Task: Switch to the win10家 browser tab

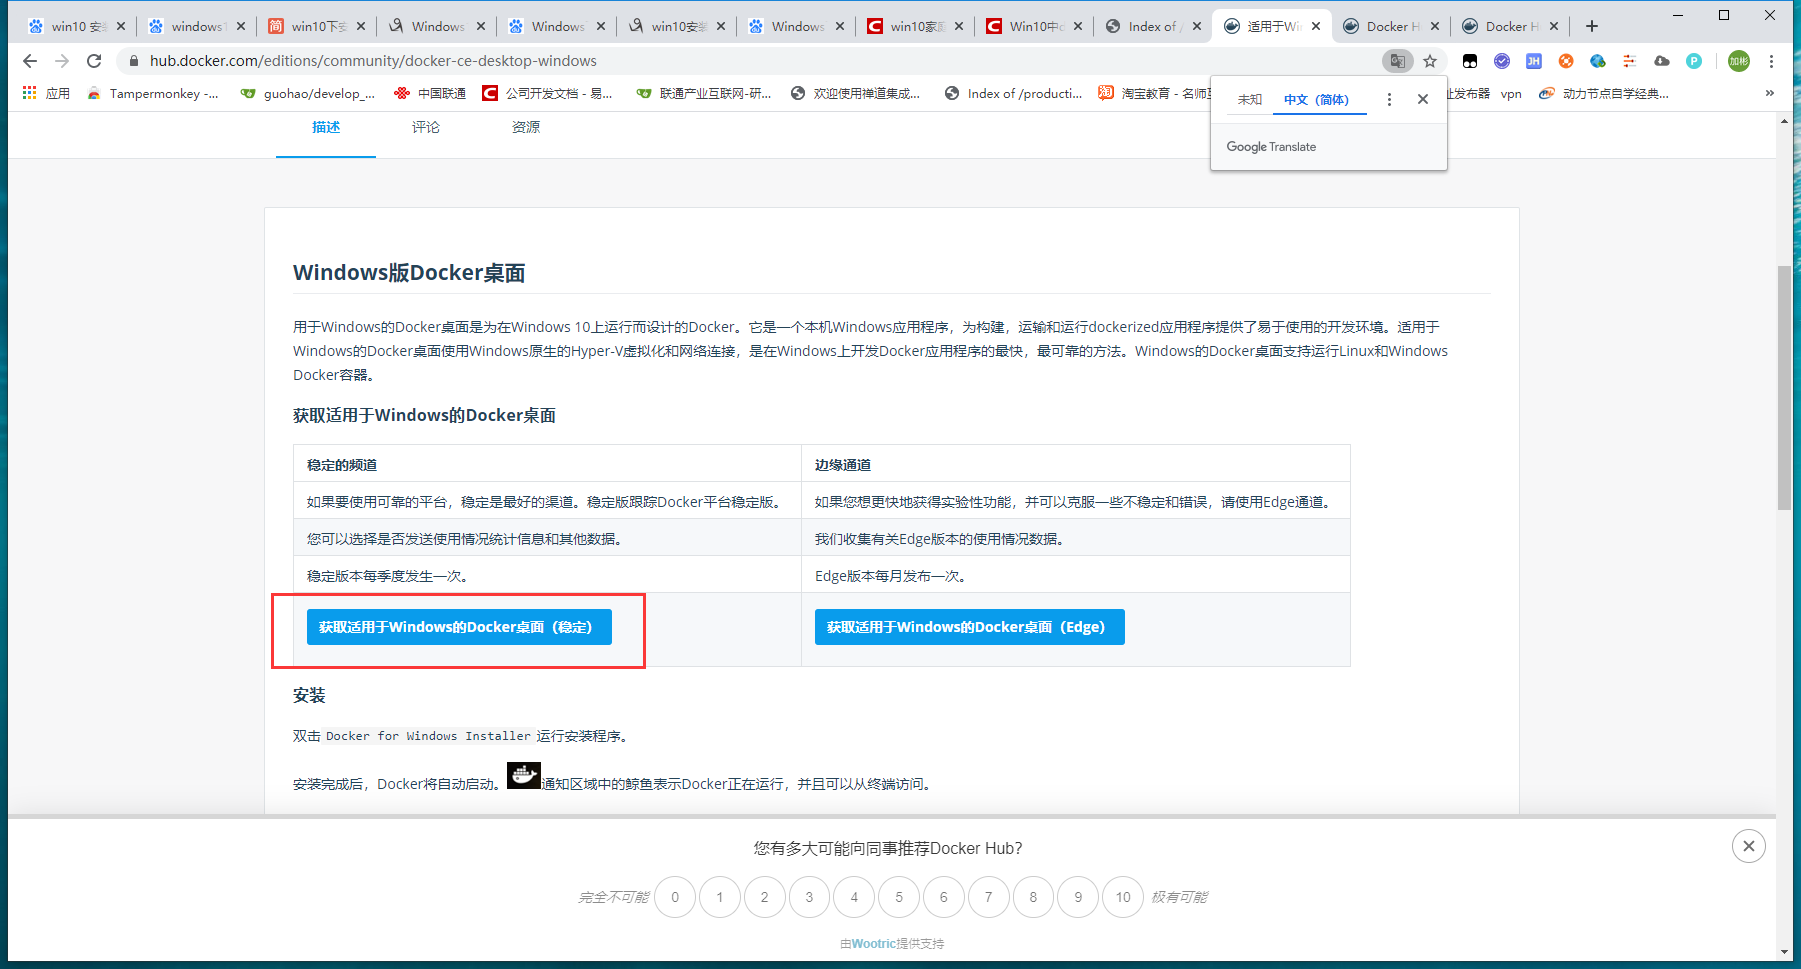Action: (915, 26)
